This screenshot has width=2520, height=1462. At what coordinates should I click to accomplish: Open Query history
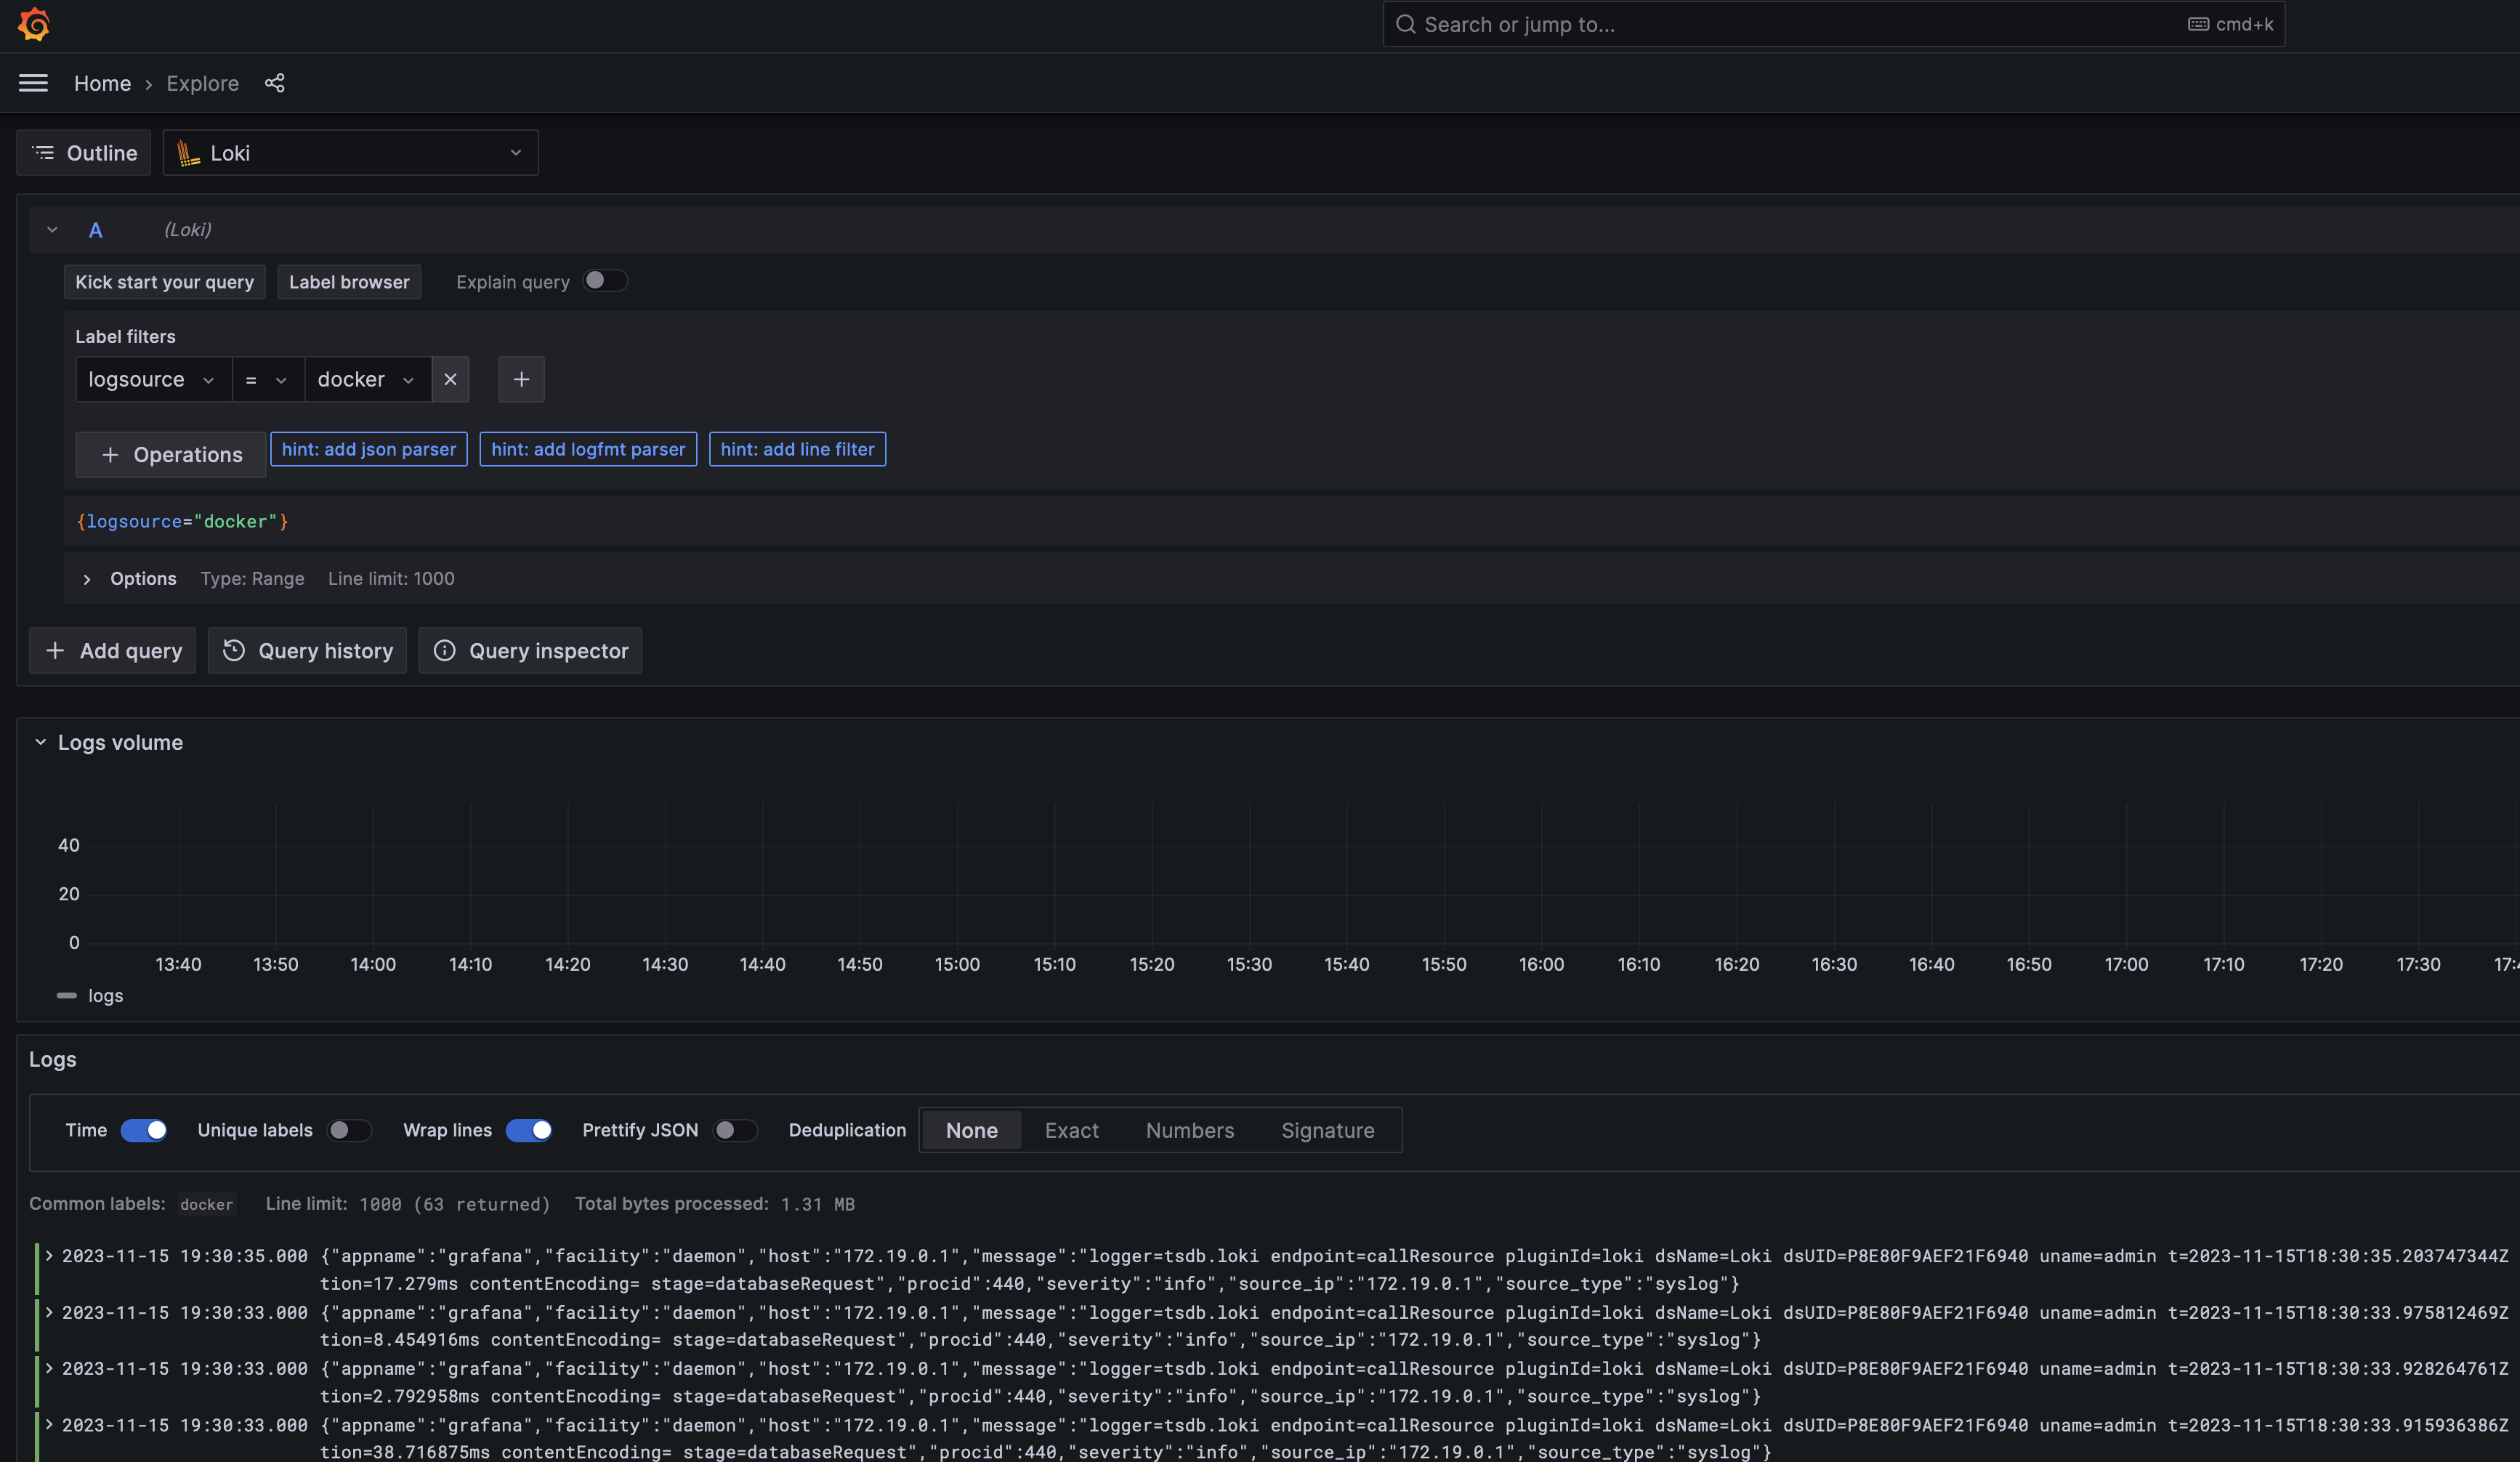[307, 650]
